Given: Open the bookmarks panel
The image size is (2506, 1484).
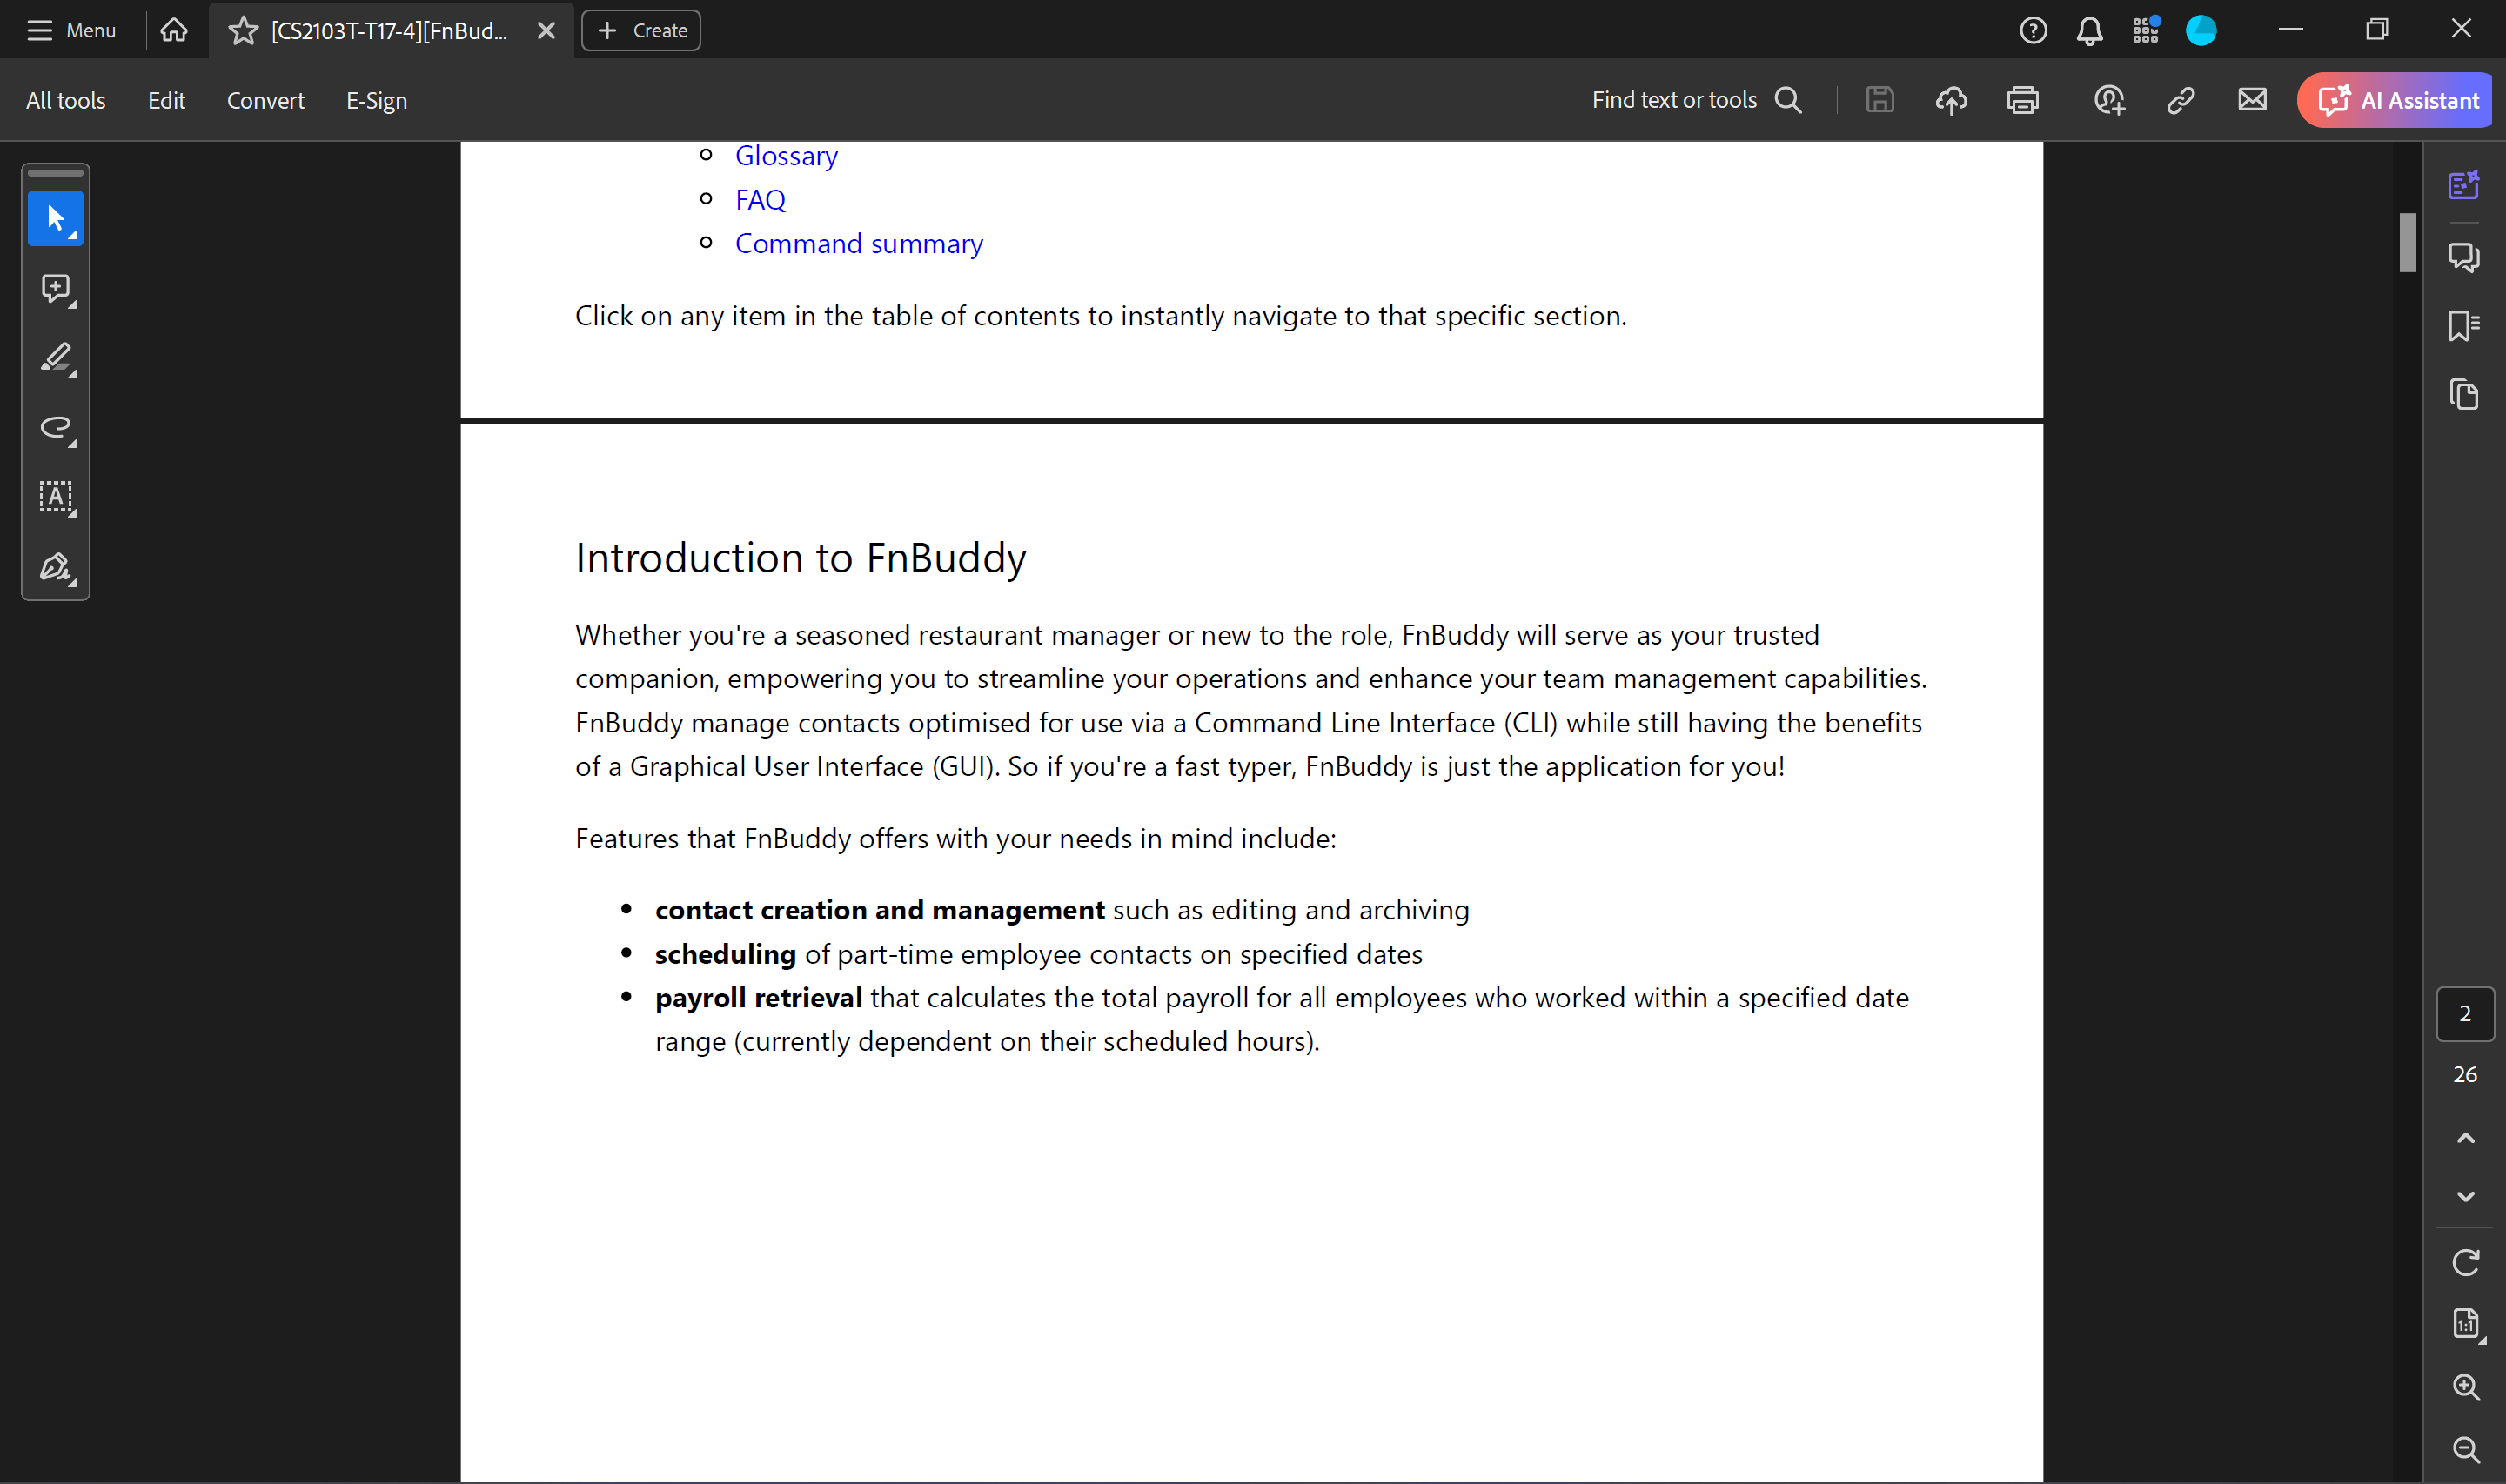Looking at the screenshot, I should point(2463,325).
